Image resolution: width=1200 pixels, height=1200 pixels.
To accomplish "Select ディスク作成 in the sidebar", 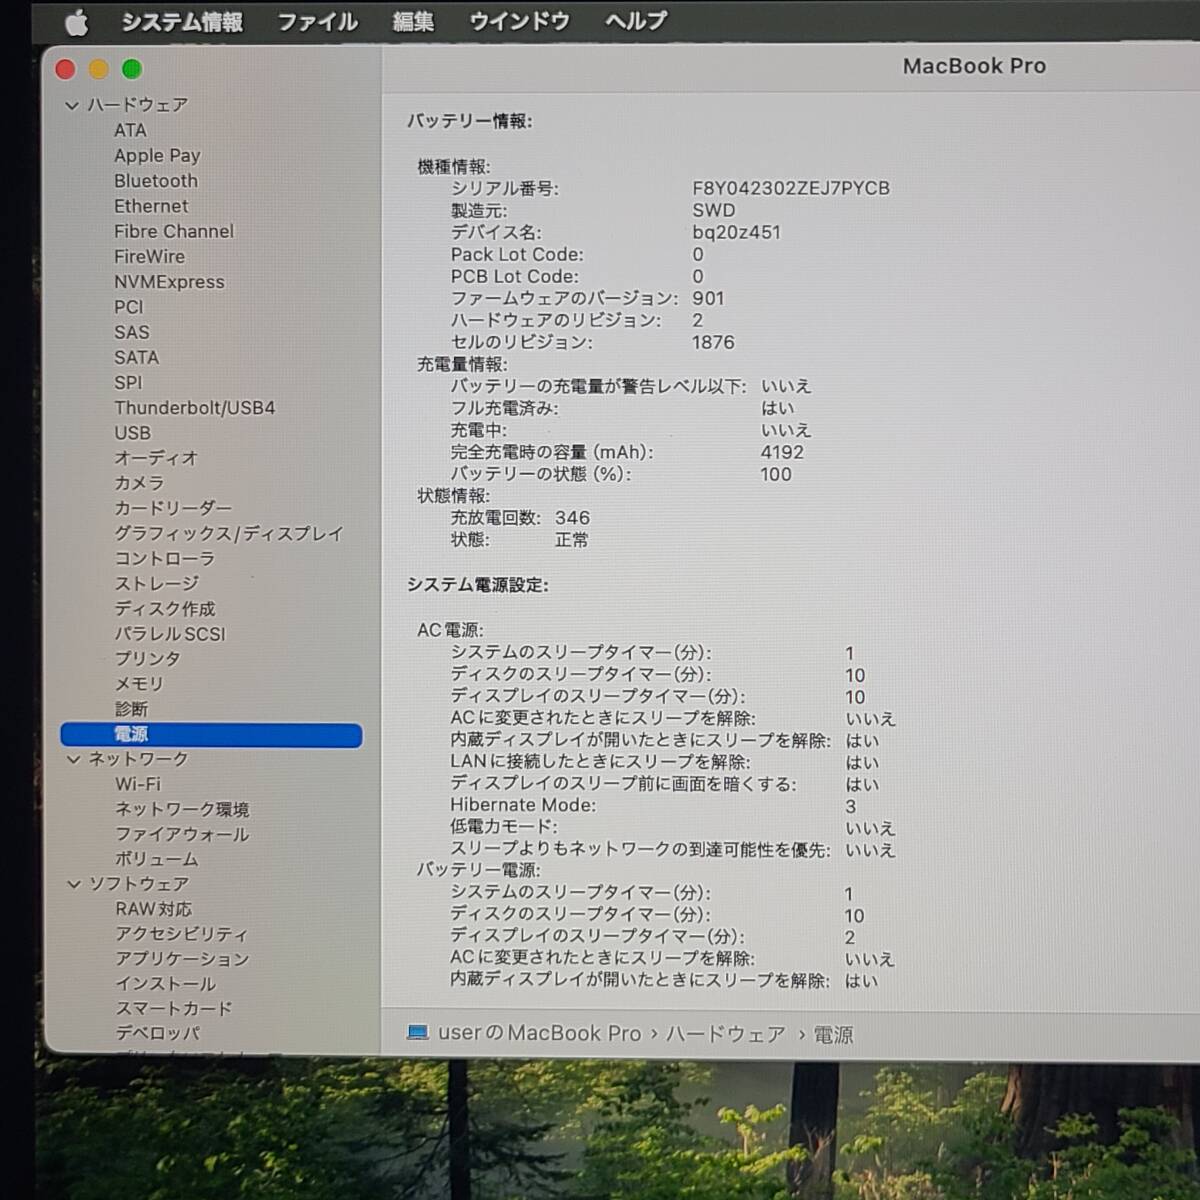I will 165,609.
